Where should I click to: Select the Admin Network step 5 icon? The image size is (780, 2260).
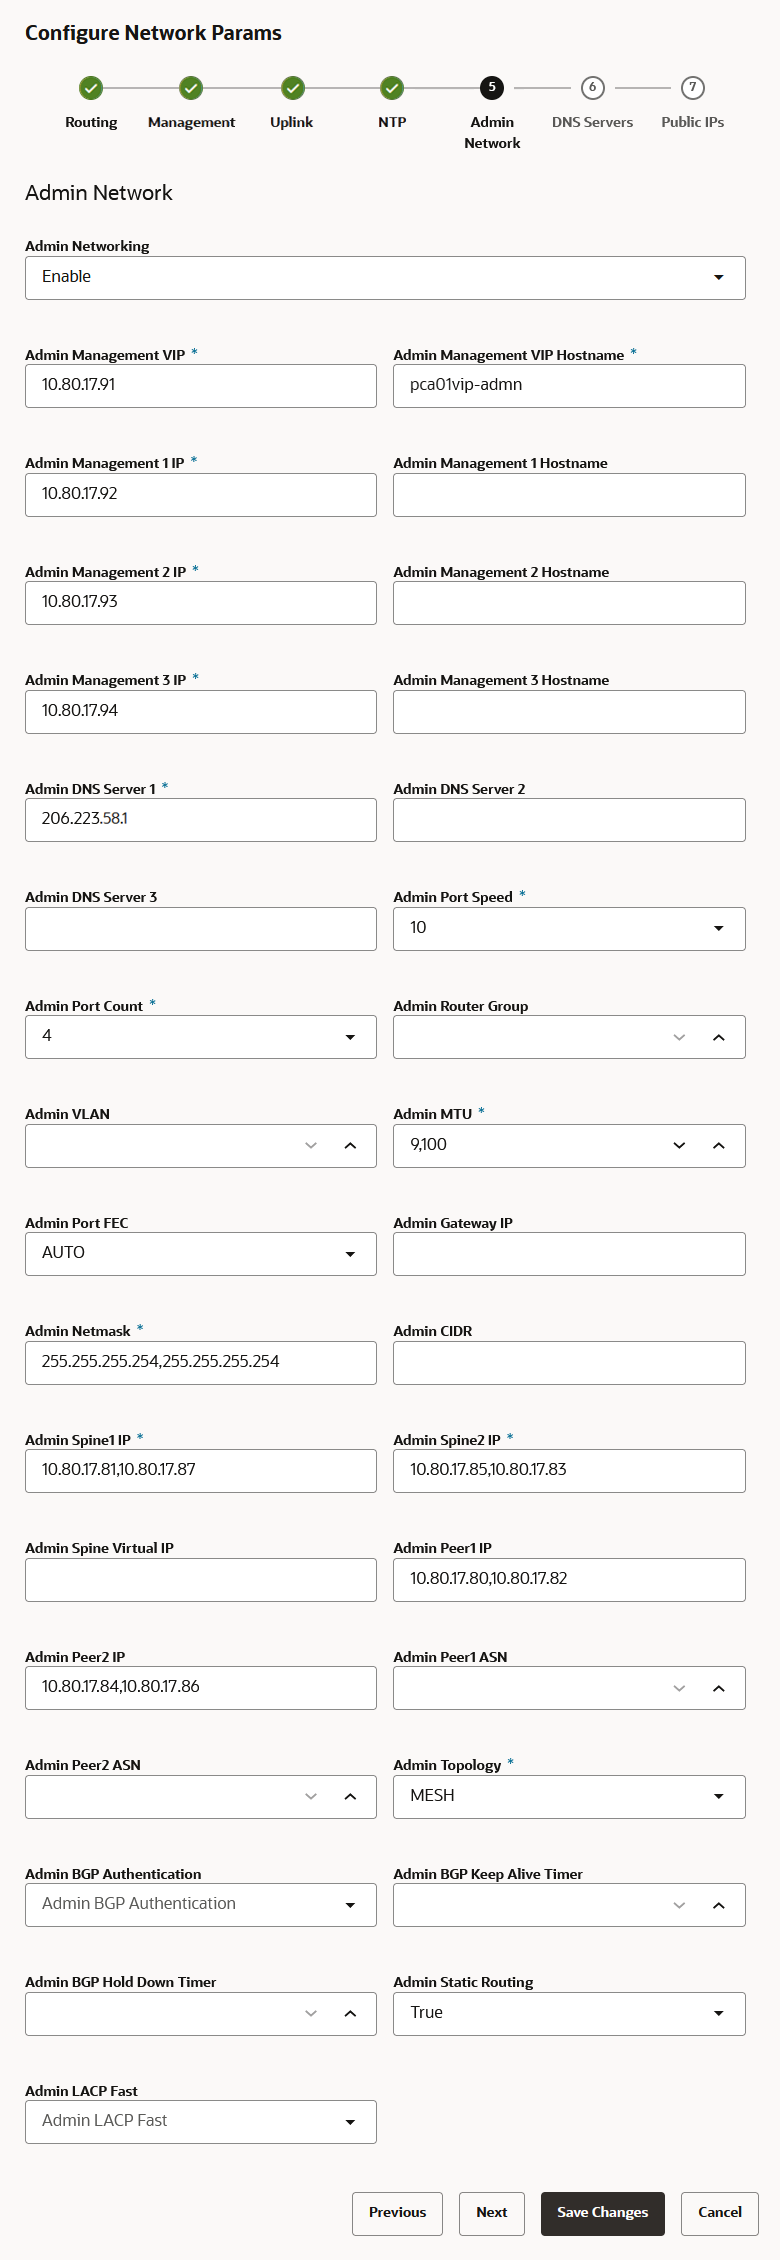tap(491, 88)
